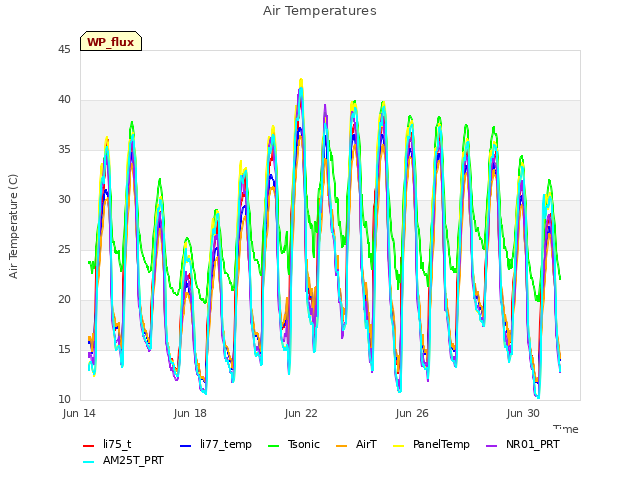
Task: Click the Jun 26 x-axis tick label
Action: [412, 413]
